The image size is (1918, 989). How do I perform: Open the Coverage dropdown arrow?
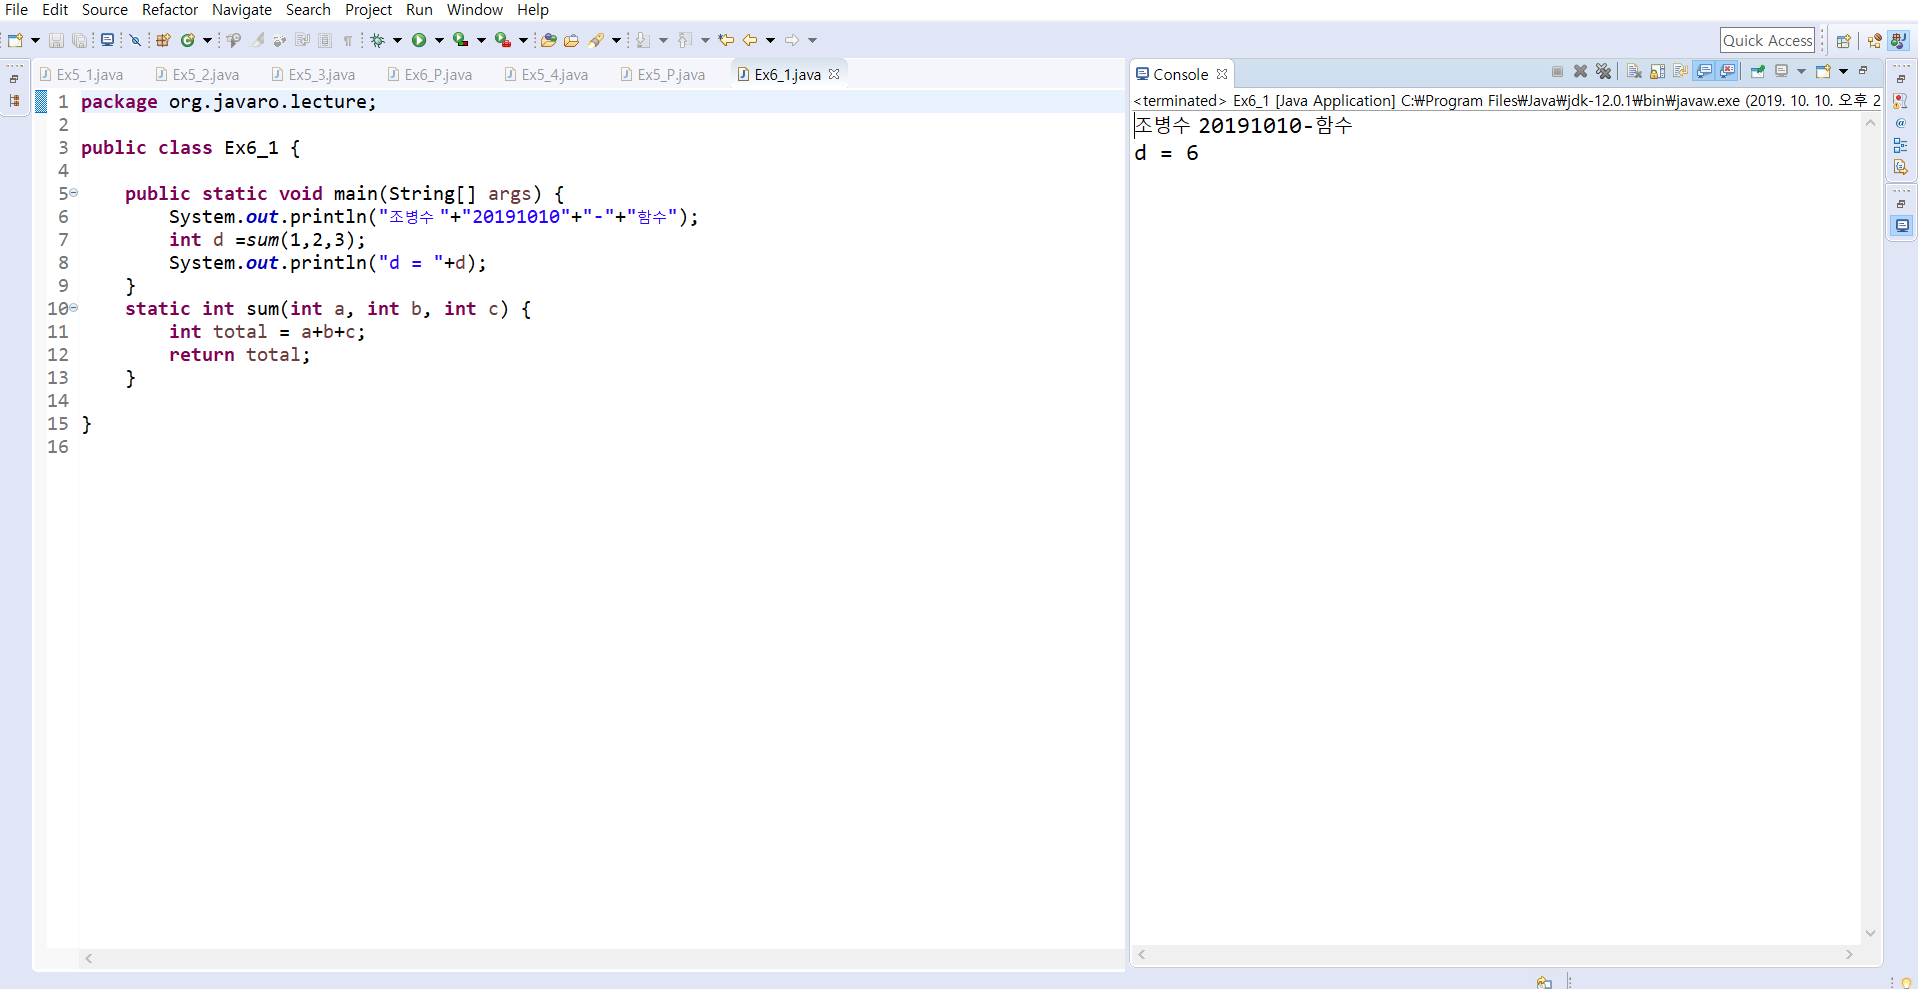pos(481,40)
